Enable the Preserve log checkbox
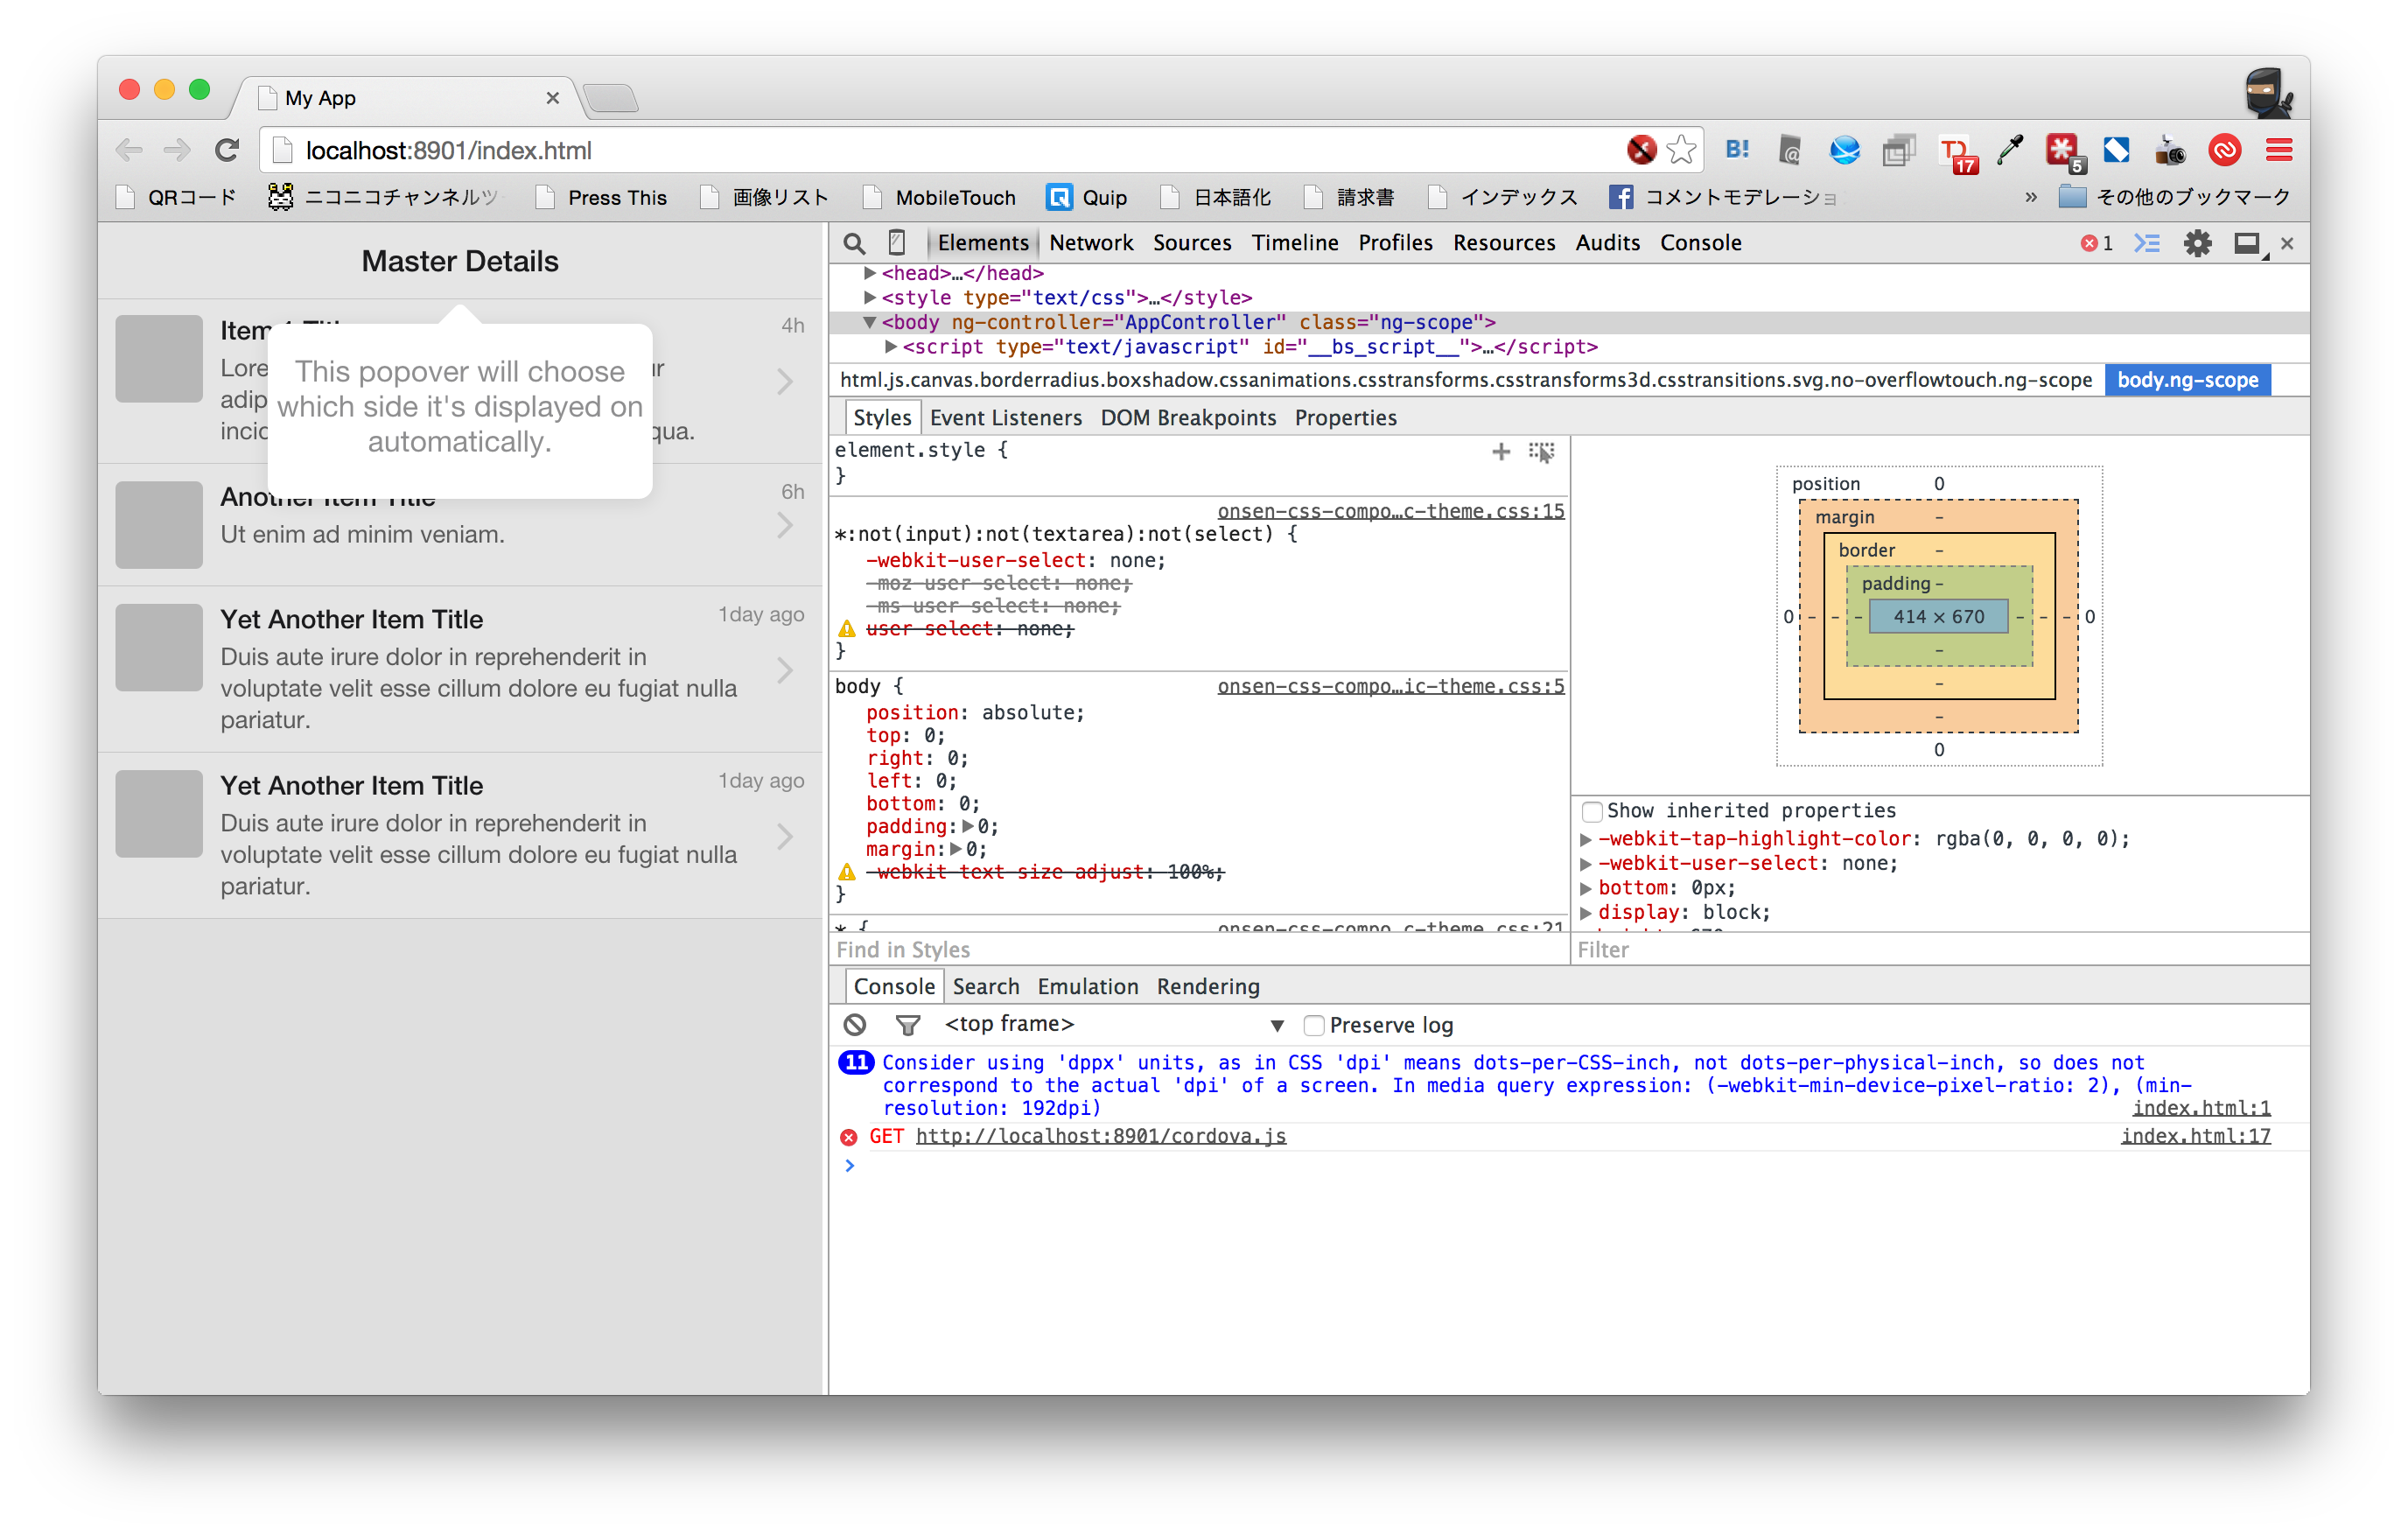Screen dimensions: 2408x1535 1314,1025
